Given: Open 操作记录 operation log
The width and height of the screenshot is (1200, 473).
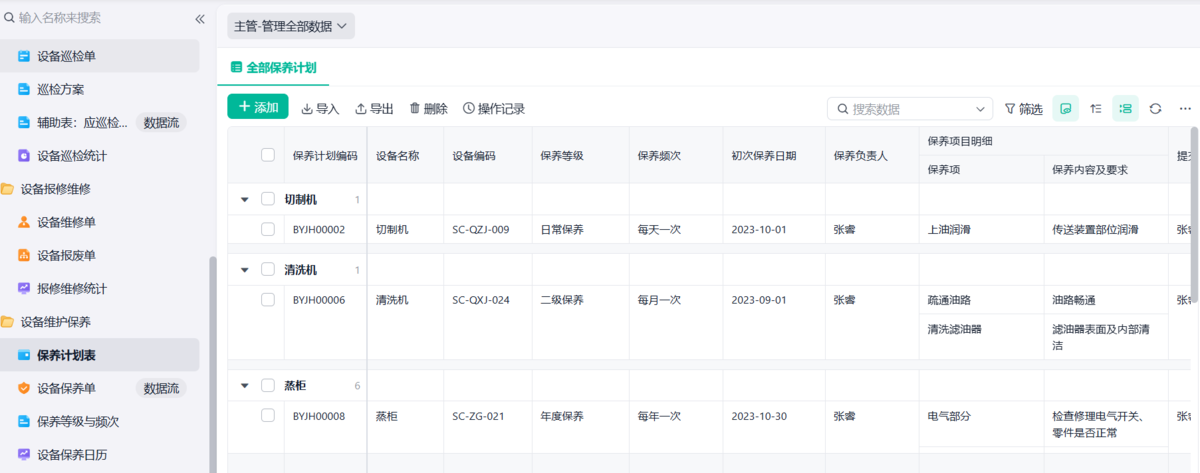Looking at the screenshot, I should (x=493, y=108).
